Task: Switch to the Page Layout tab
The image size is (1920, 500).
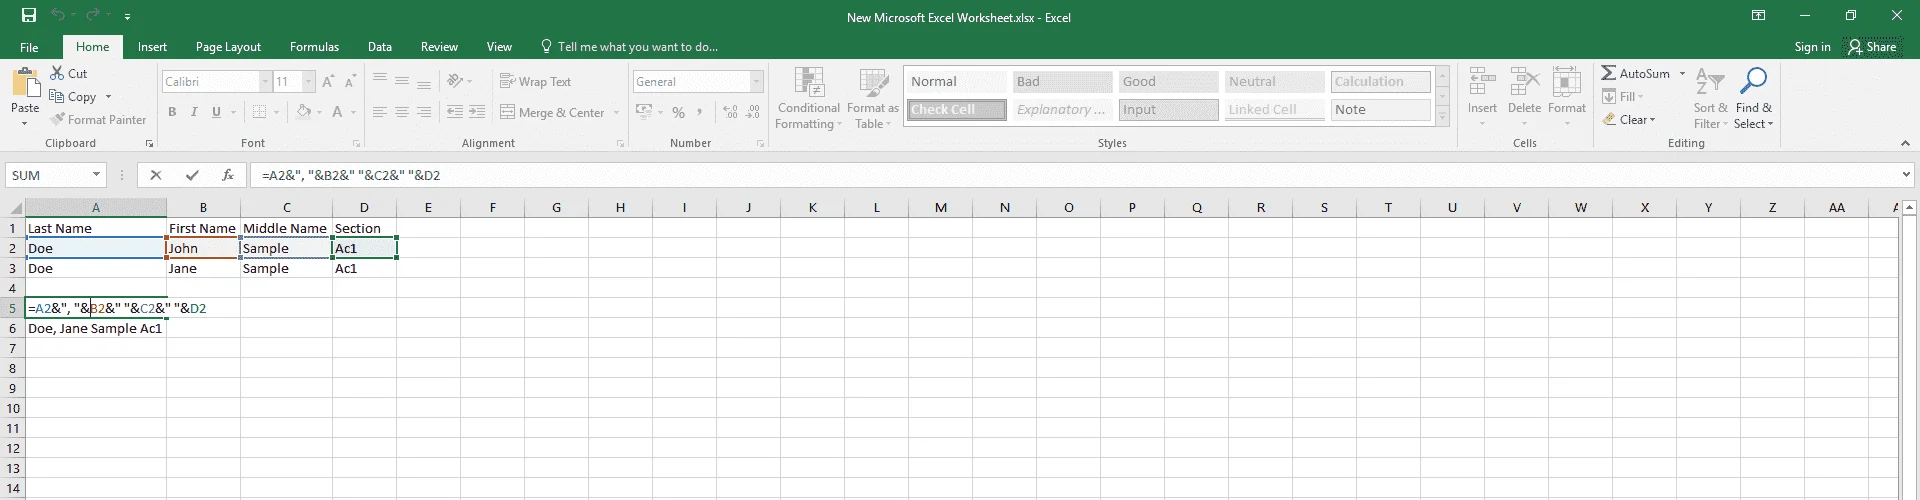Action: pyautogui.click(x=228, y=47)
